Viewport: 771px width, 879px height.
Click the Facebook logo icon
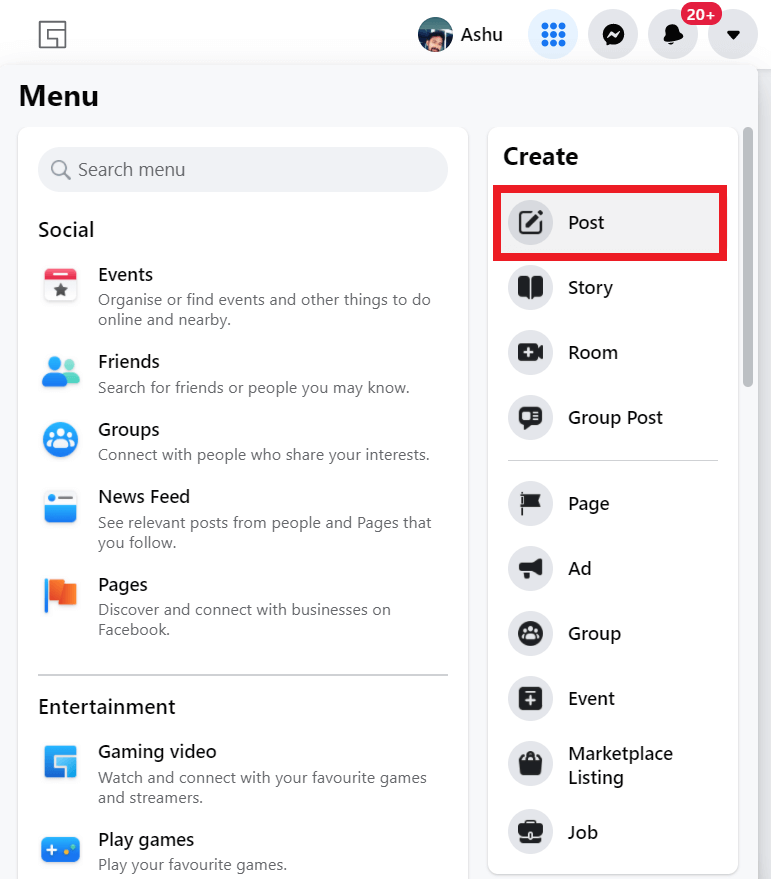pos(52,34)
